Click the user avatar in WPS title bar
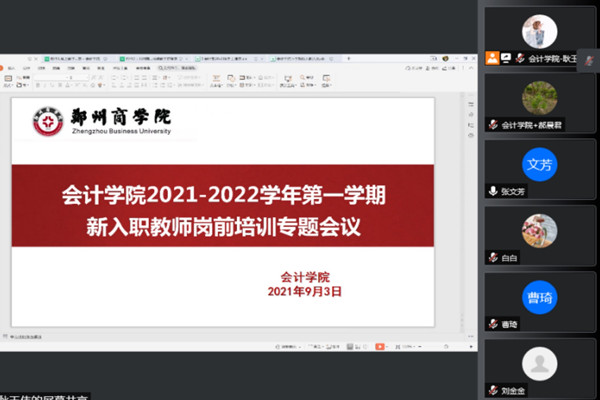This screenshot has height=400, width=600. click(x=445, y=59)
